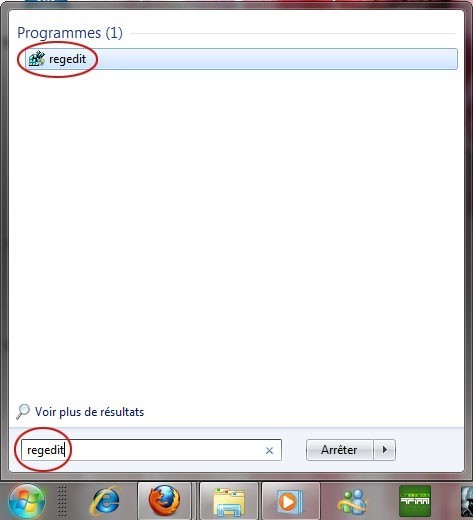Screen dimensions: 473x520
Task: Launch Internet Explorer from the taskbar
Action: (105, 501)
